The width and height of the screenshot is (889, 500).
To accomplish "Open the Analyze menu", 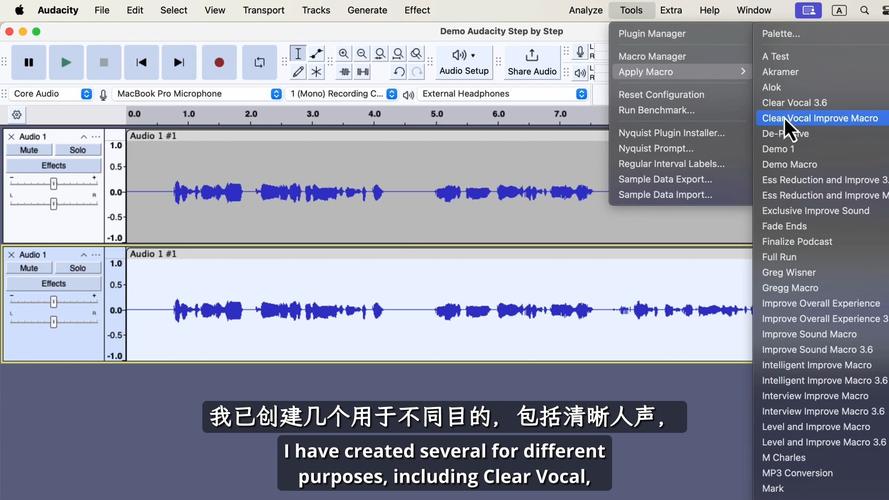I will click(586, 10).
